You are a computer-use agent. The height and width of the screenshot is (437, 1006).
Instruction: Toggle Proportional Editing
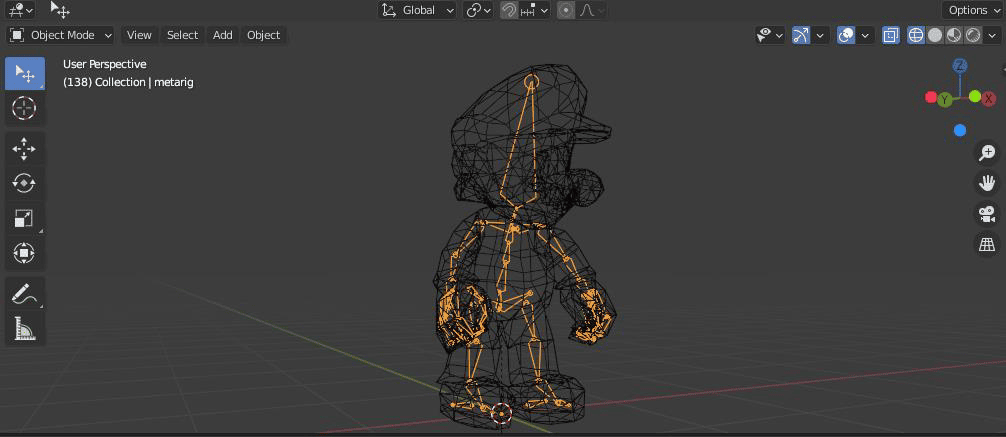point(566,10)
